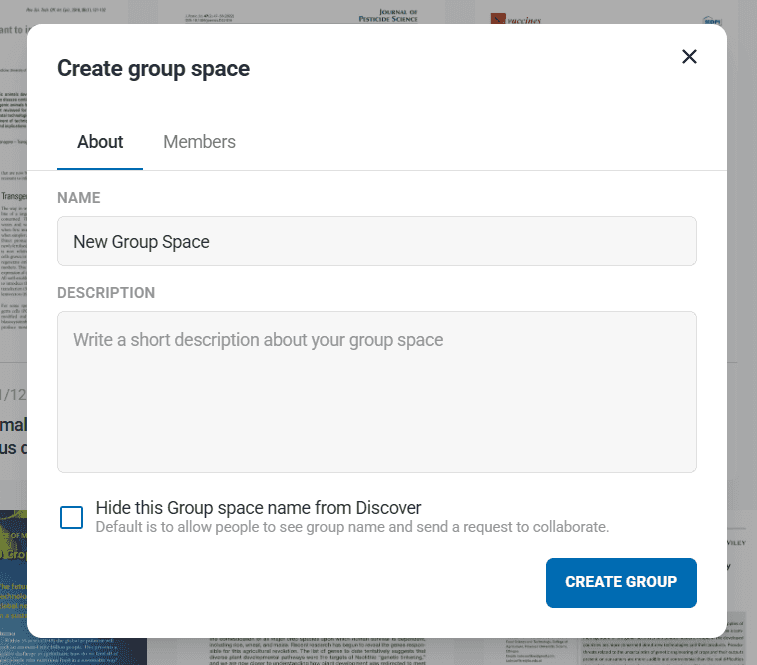Focus the Description text area

click(x=376, y=391)
